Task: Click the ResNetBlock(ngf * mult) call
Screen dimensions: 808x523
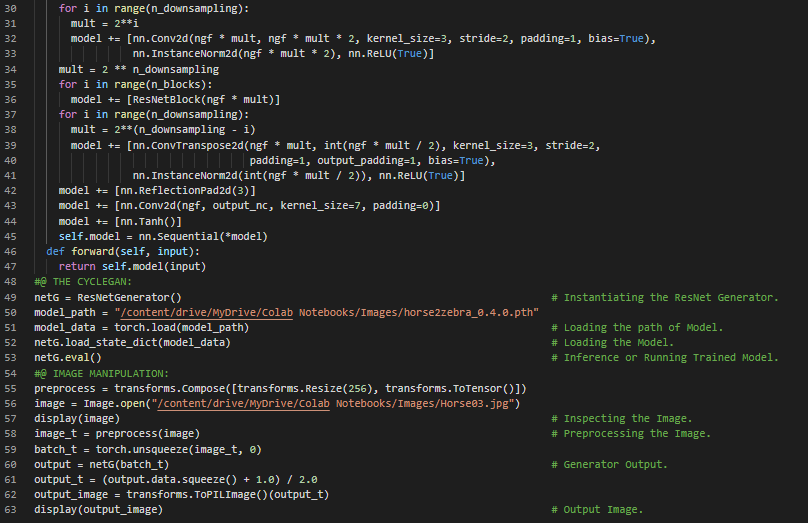Action: tap(201, 100)
